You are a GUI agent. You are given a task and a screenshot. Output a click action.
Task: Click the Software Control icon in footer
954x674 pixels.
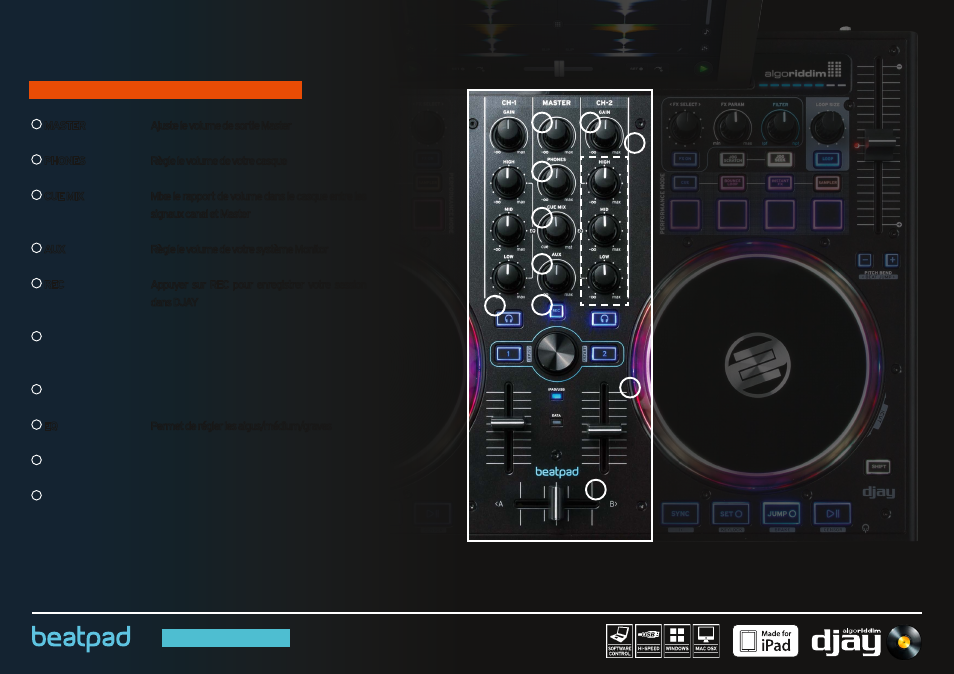(619, 641)
